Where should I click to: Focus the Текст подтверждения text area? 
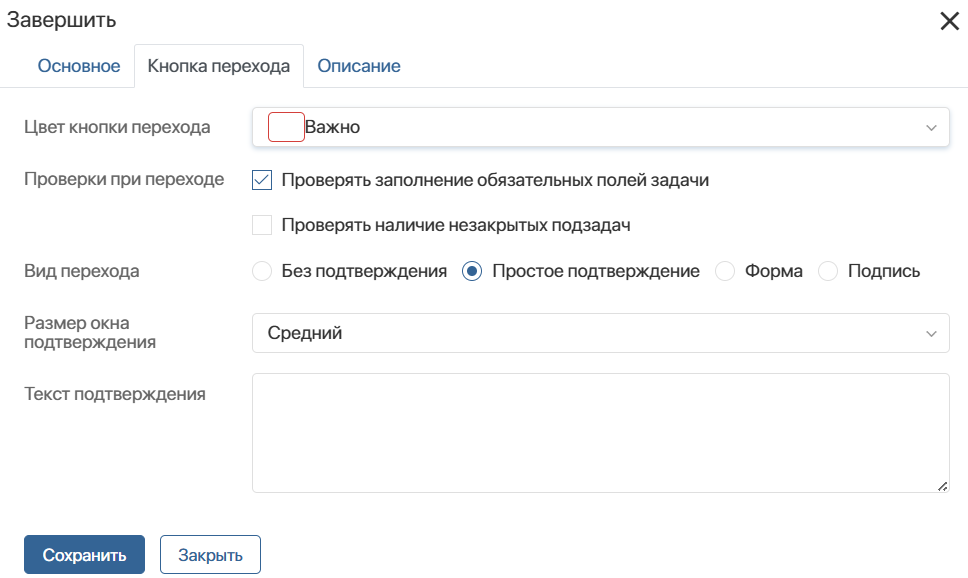pos(601,433)
